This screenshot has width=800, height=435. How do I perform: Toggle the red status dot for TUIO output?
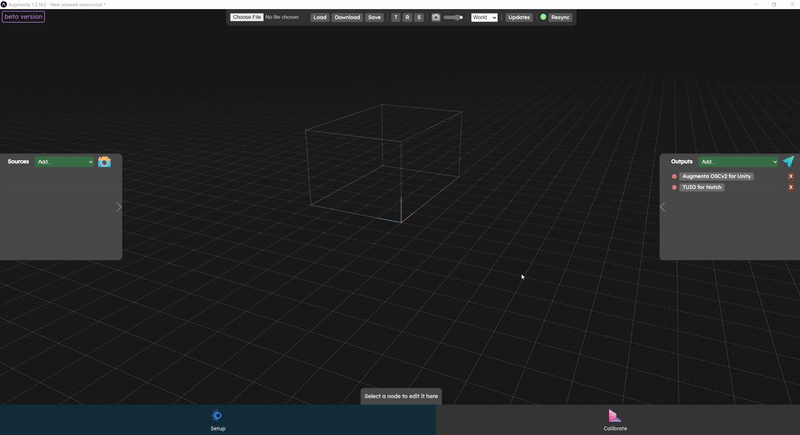coord(674,187)
